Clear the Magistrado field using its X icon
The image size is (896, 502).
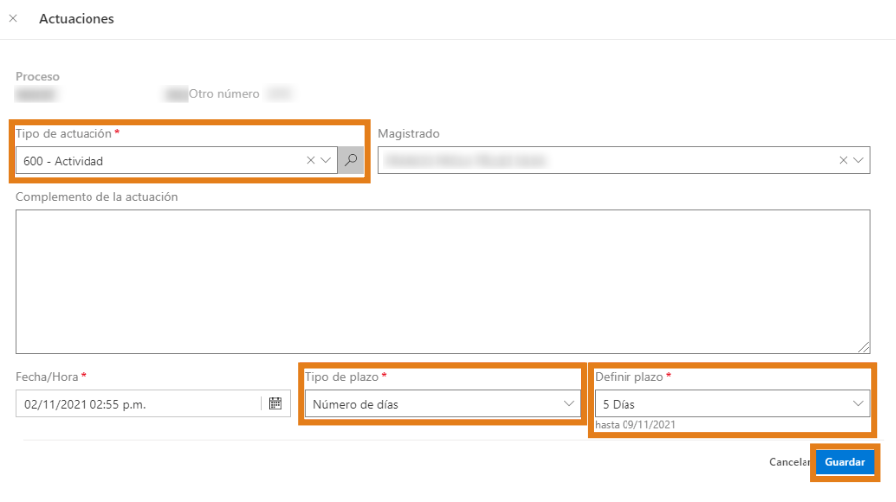coord(843,160)
